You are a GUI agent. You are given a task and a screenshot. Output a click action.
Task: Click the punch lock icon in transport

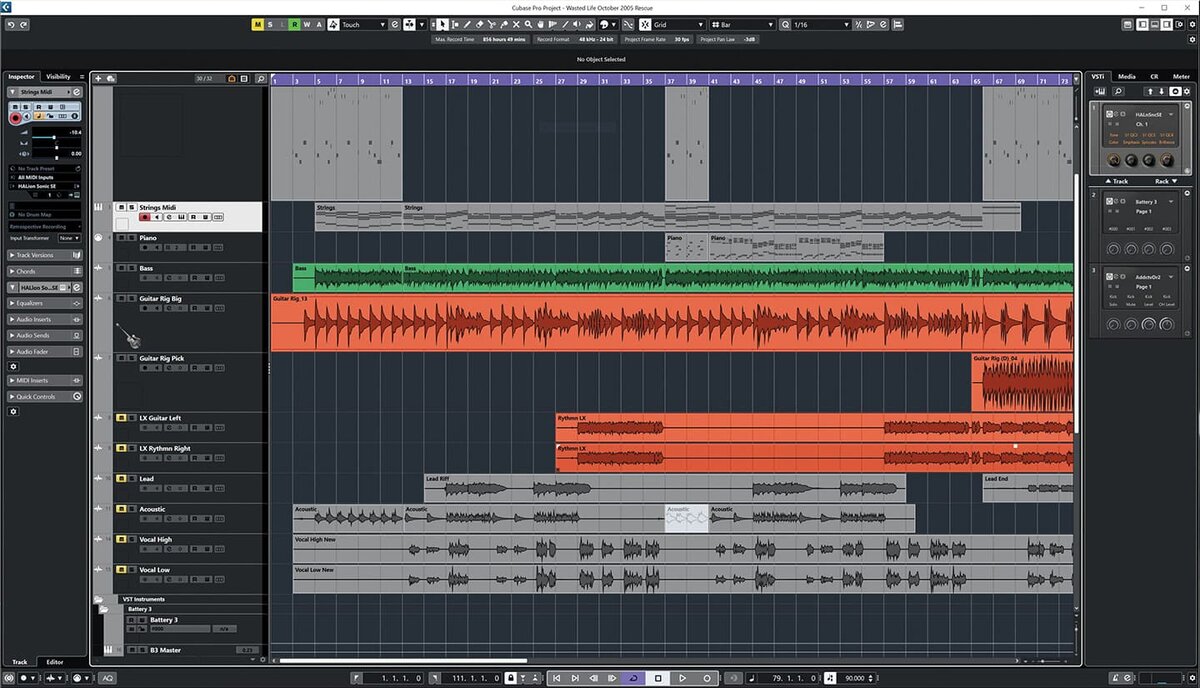coord(511,678)
